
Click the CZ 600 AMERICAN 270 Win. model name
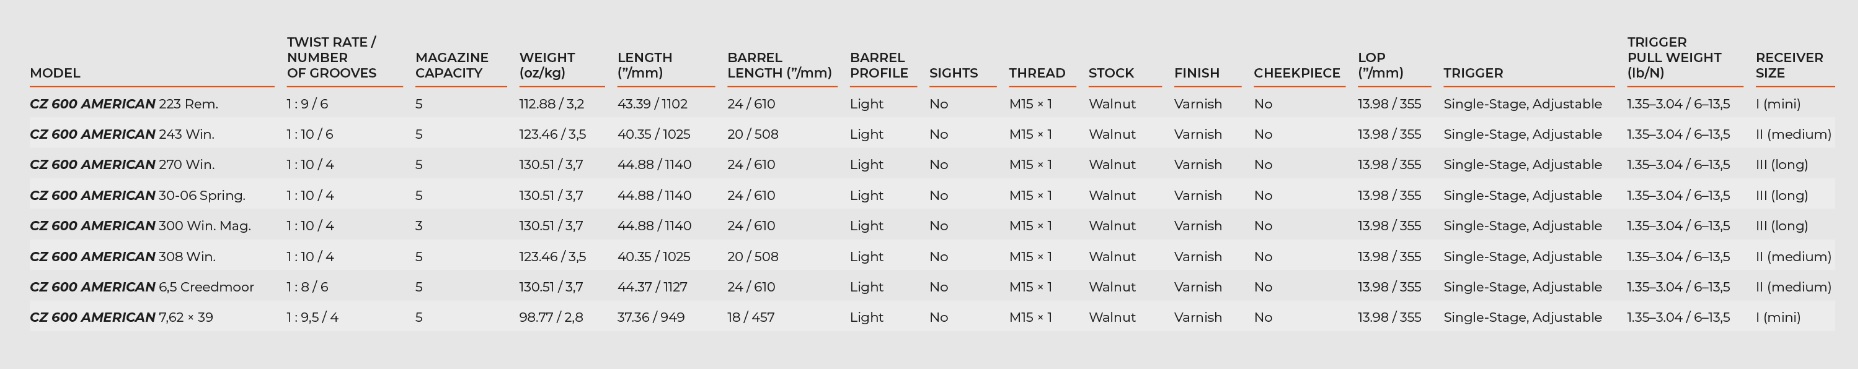tap(122, 165)
